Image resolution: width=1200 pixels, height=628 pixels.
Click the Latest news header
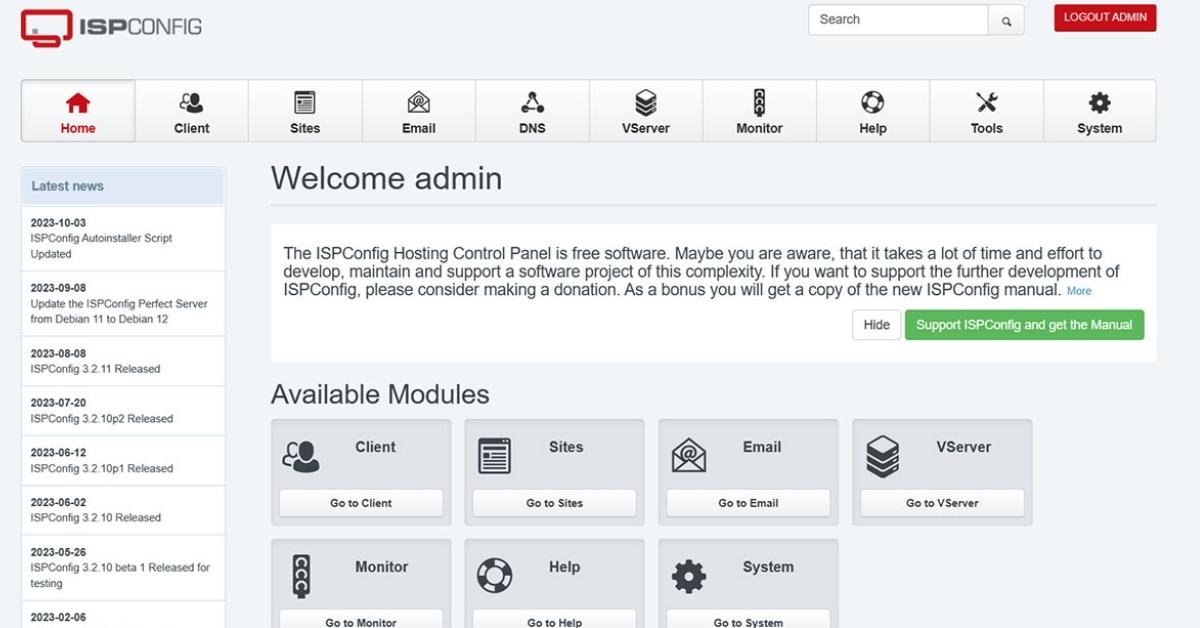(x=123, y=186)
